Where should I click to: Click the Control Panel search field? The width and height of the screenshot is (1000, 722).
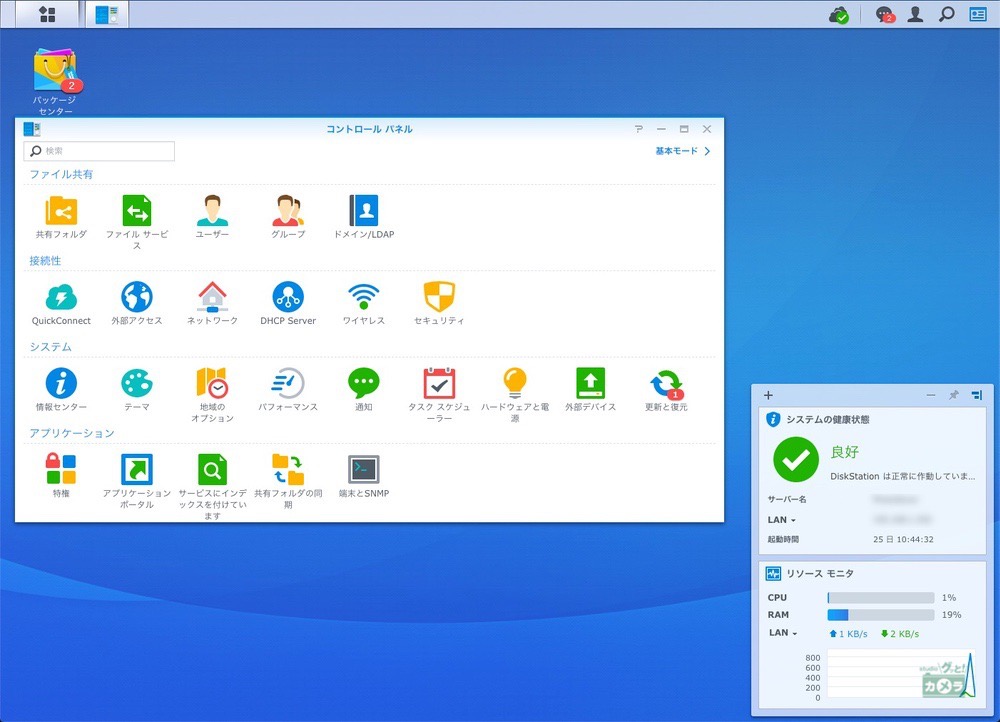99,151
